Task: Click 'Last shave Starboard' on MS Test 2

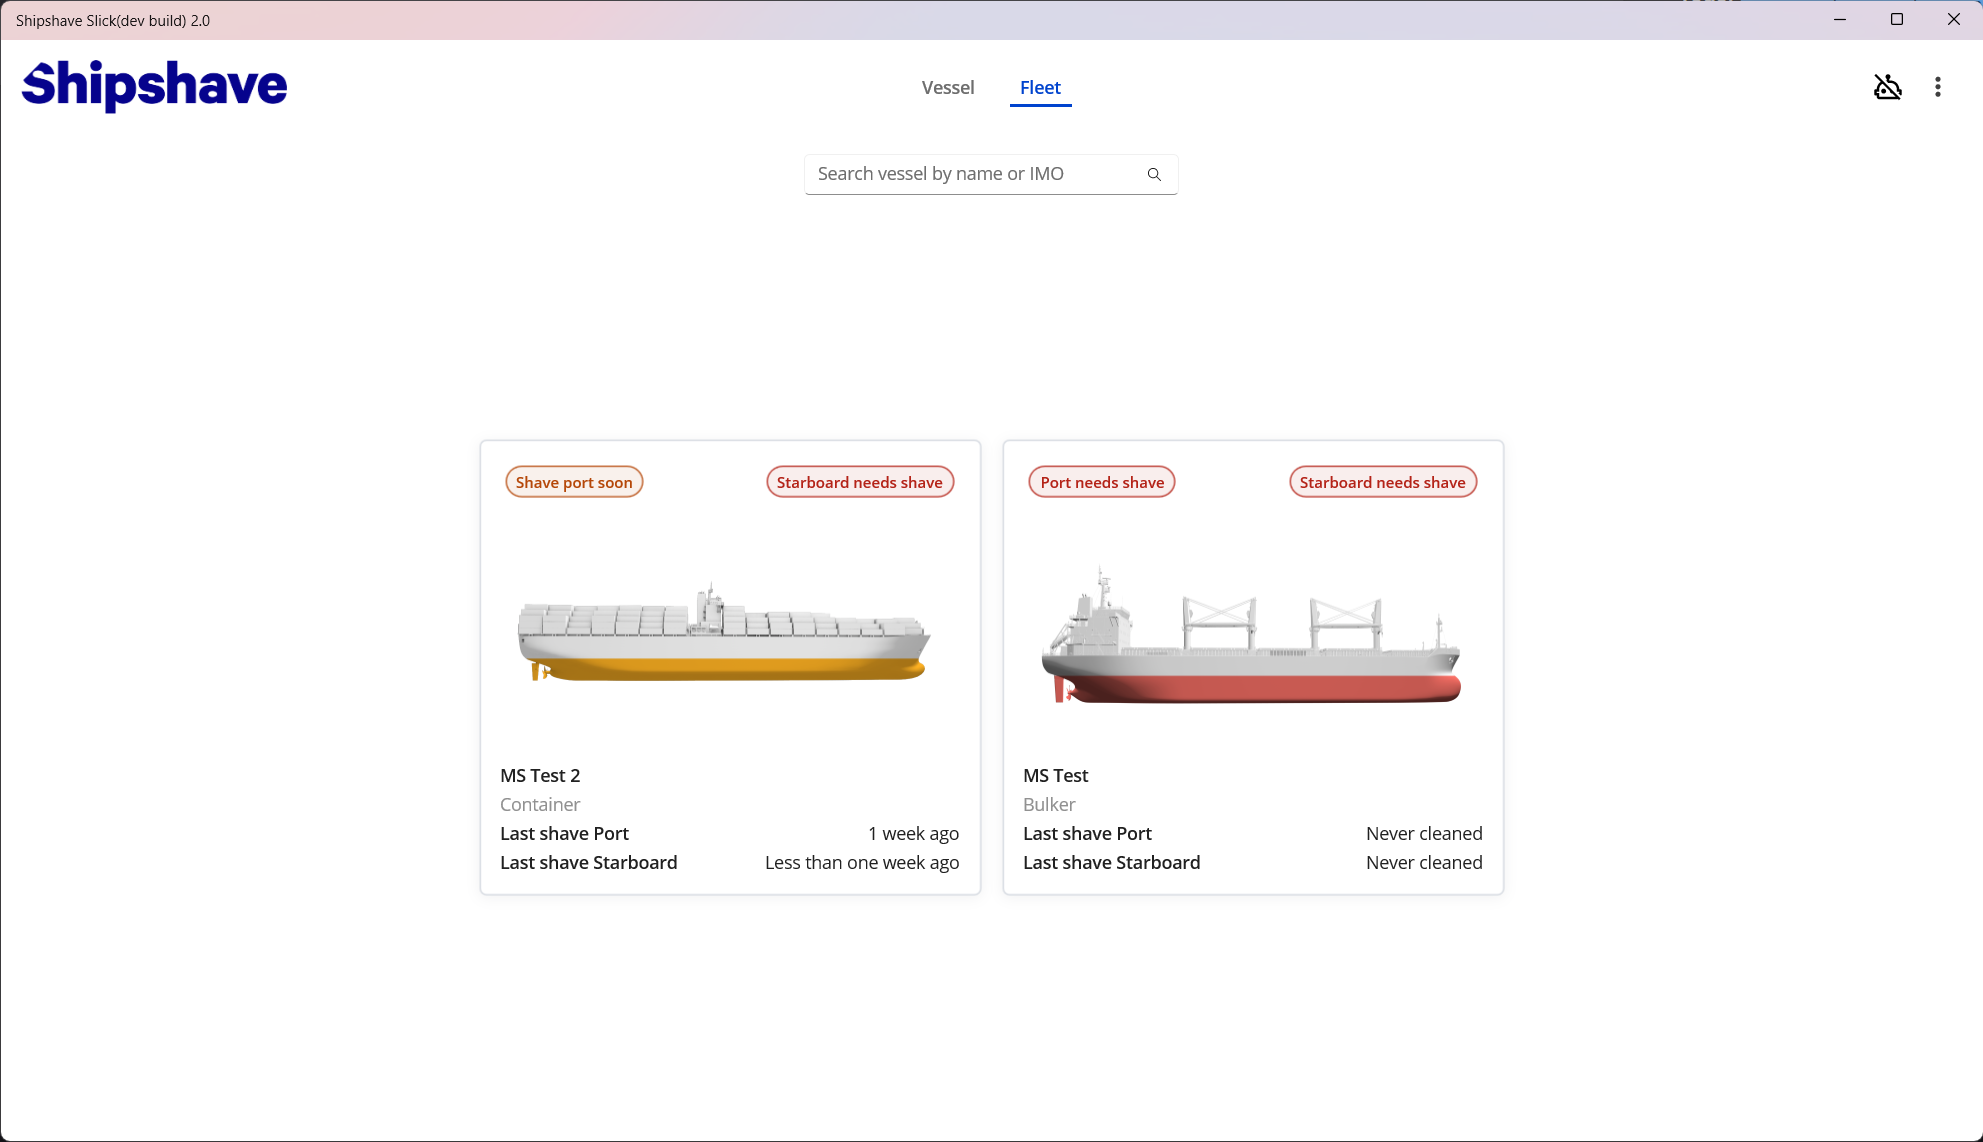Action: point(588,862)
